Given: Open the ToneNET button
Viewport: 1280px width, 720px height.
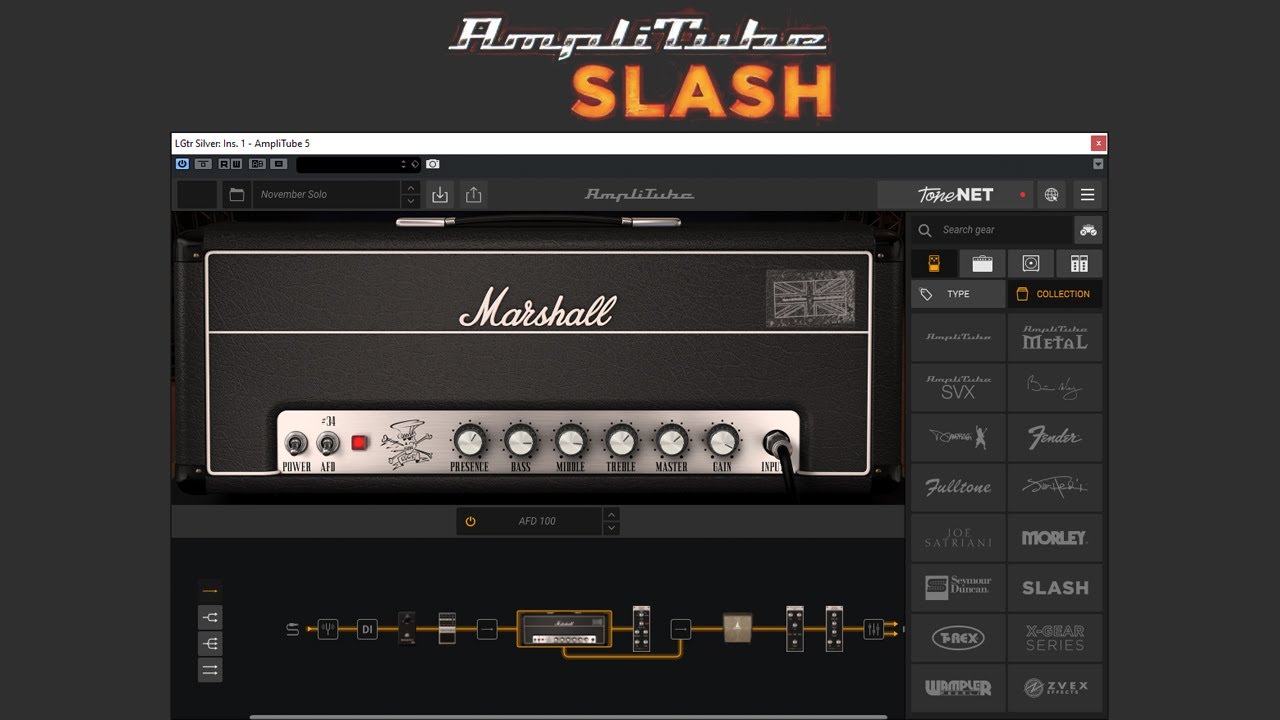Looking at the screenshot, I should point(956,195).
